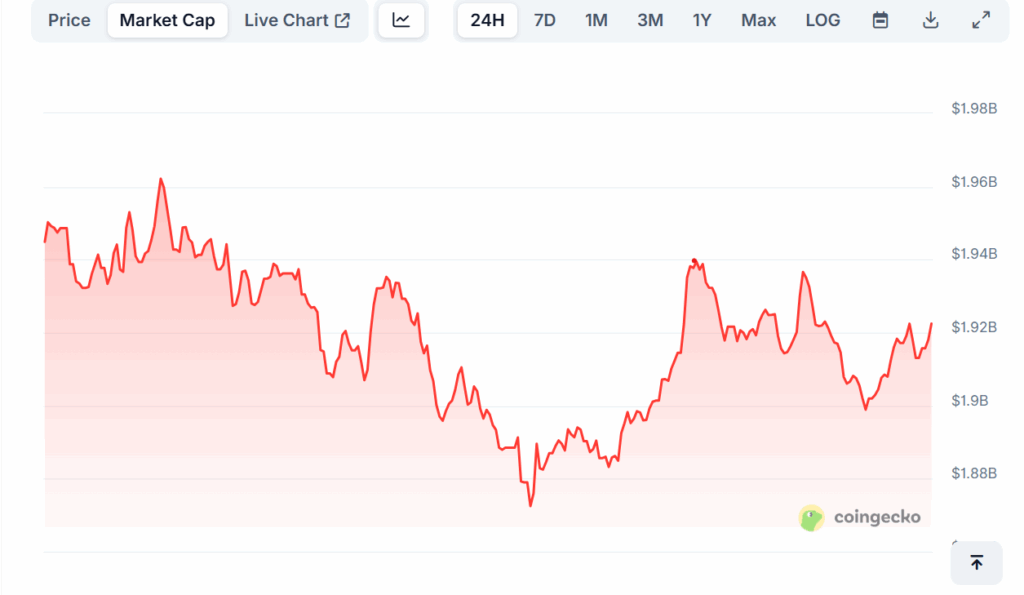The width and height of the screenshot is (1024, 595).
Task: Switch chart range to 7D
Action: (545, 20)
